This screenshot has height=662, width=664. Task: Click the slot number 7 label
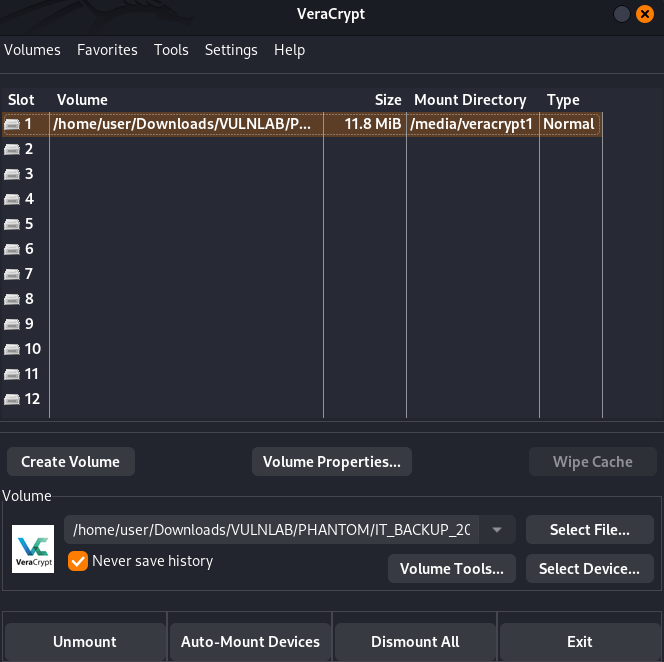point(28,274)
